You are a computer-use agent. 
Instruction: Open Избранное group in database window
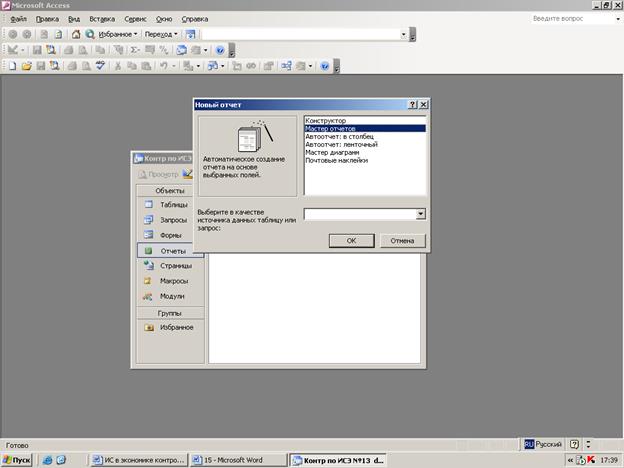coord(170,328)
